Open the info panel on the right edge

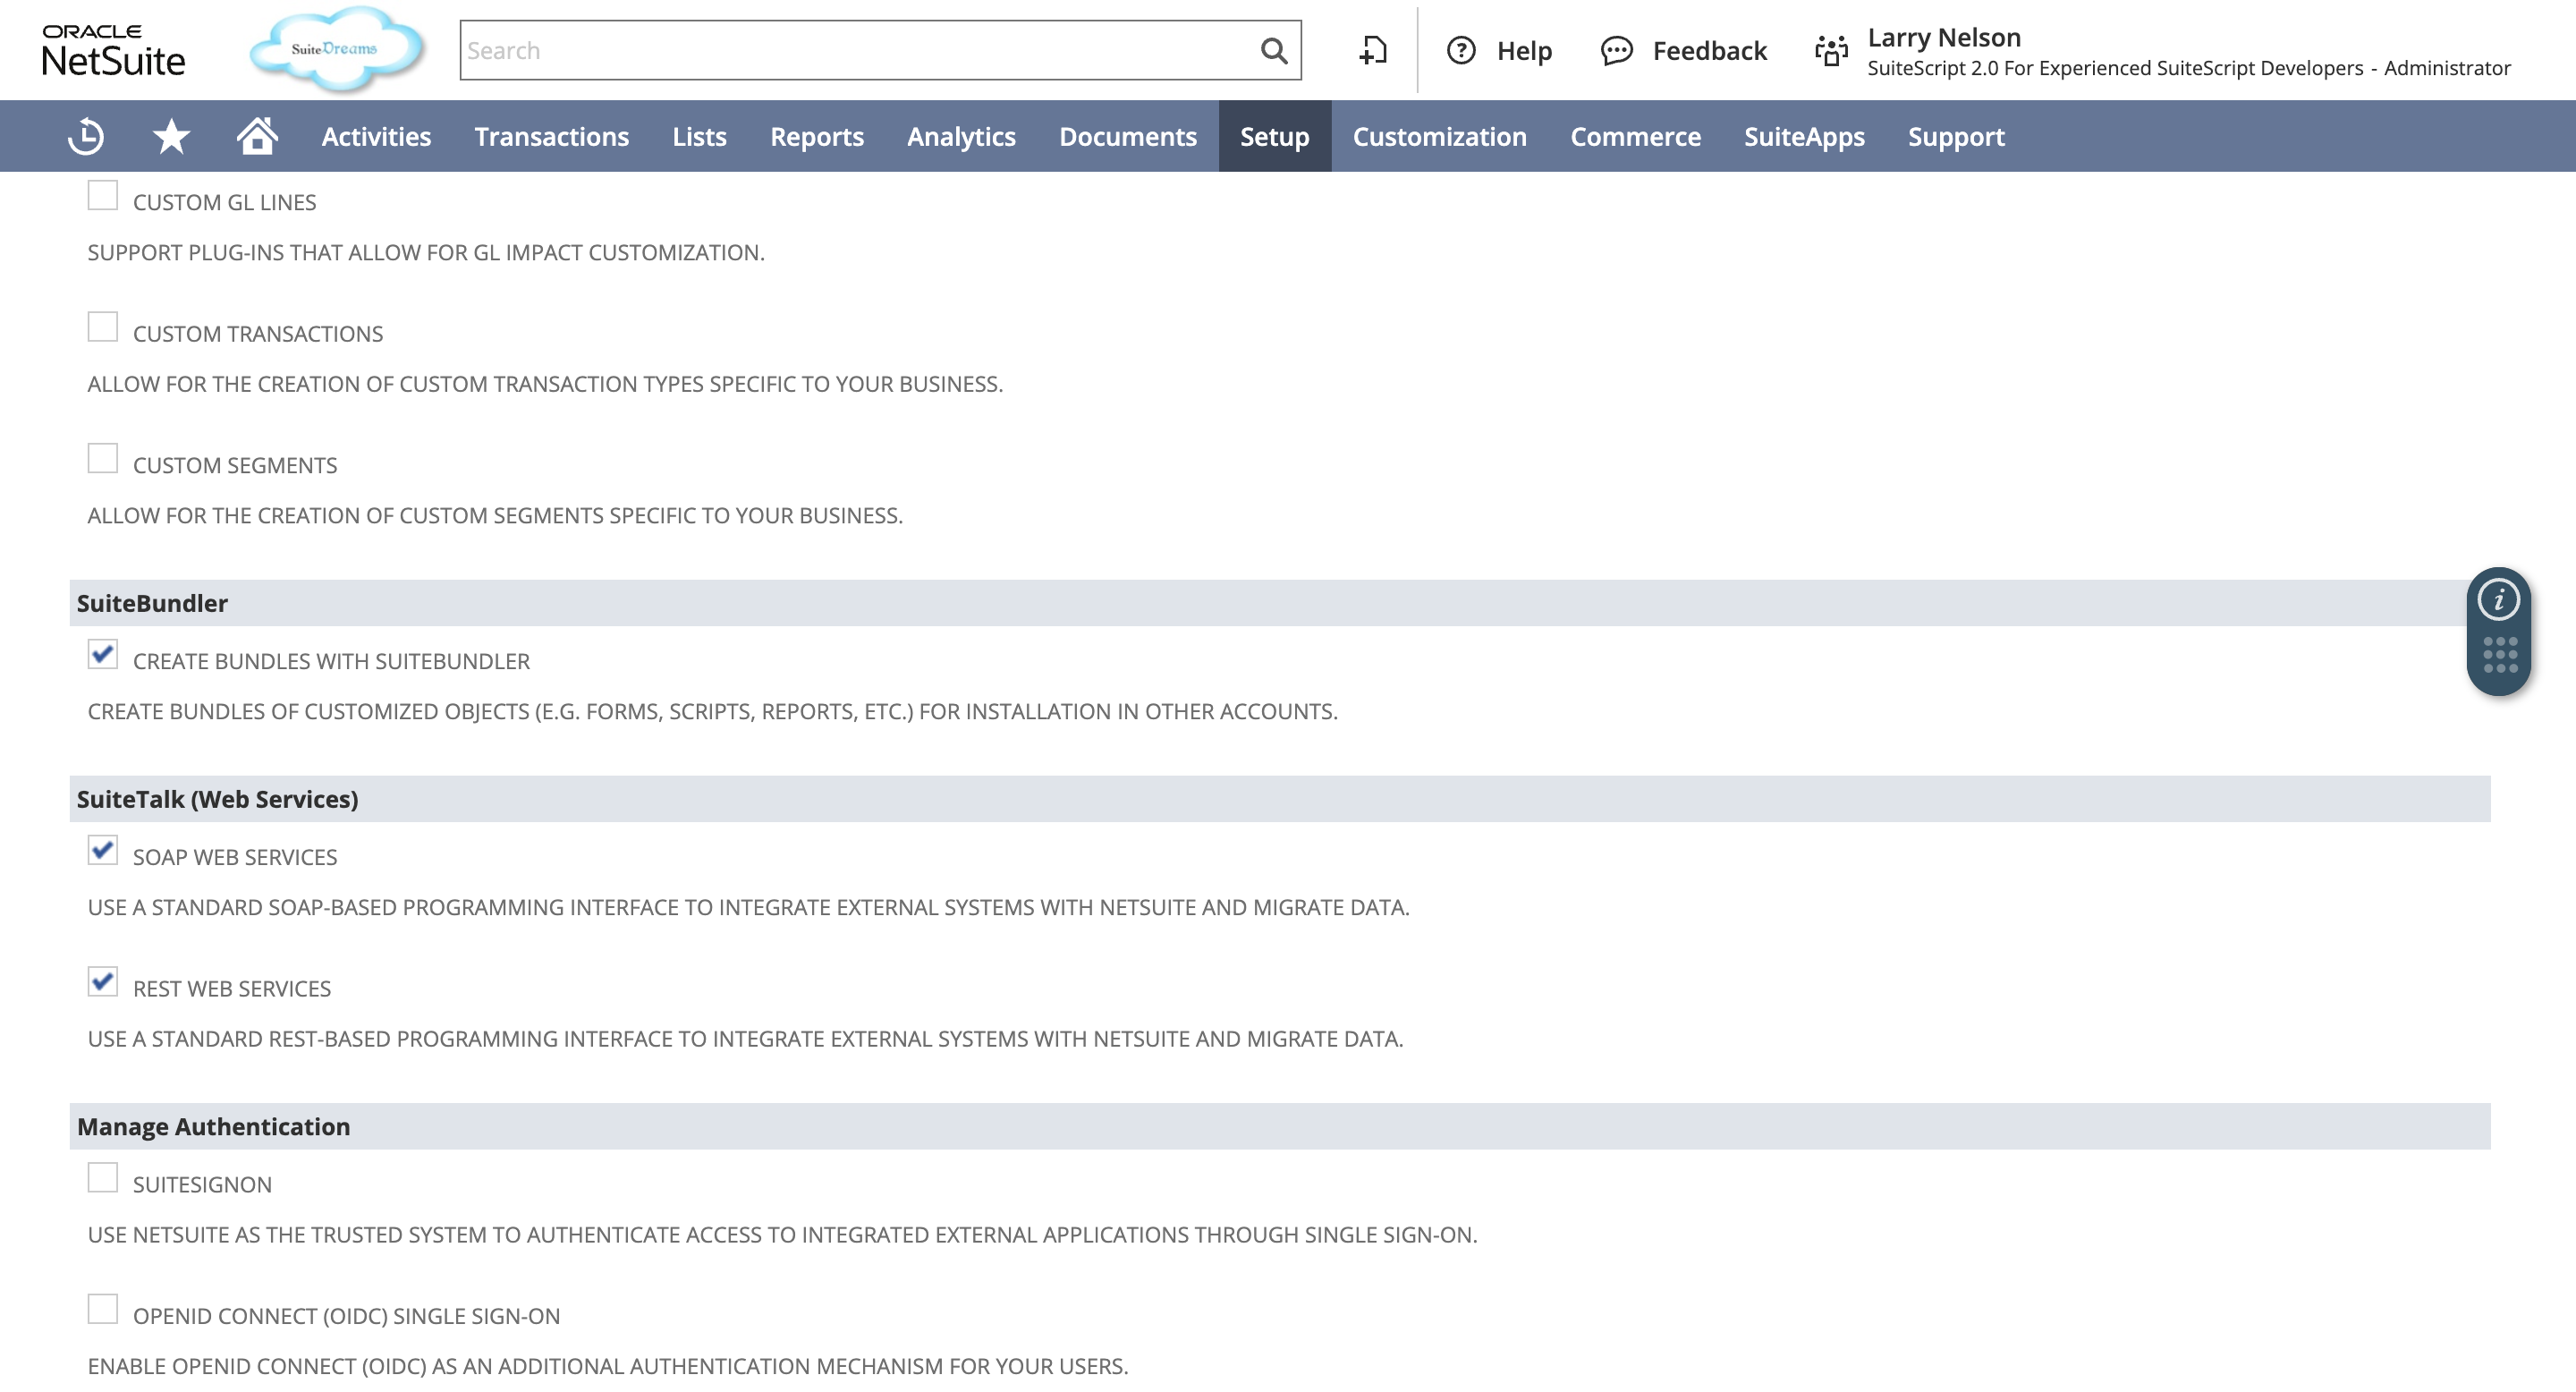pos(2498,599)
